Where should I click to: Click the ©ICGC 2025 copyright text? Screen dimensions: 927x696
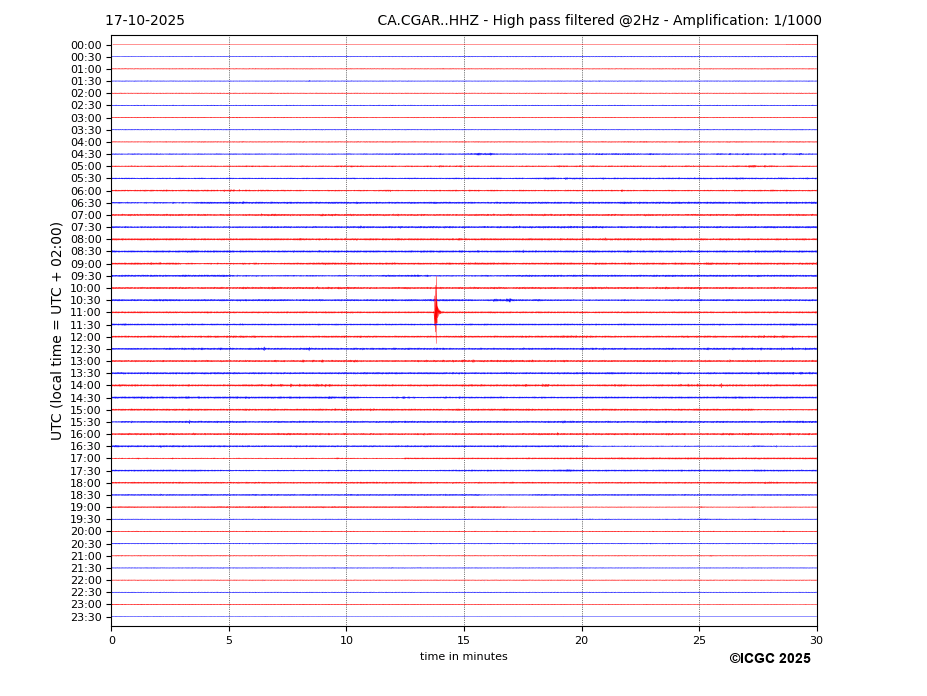point(769,659)
